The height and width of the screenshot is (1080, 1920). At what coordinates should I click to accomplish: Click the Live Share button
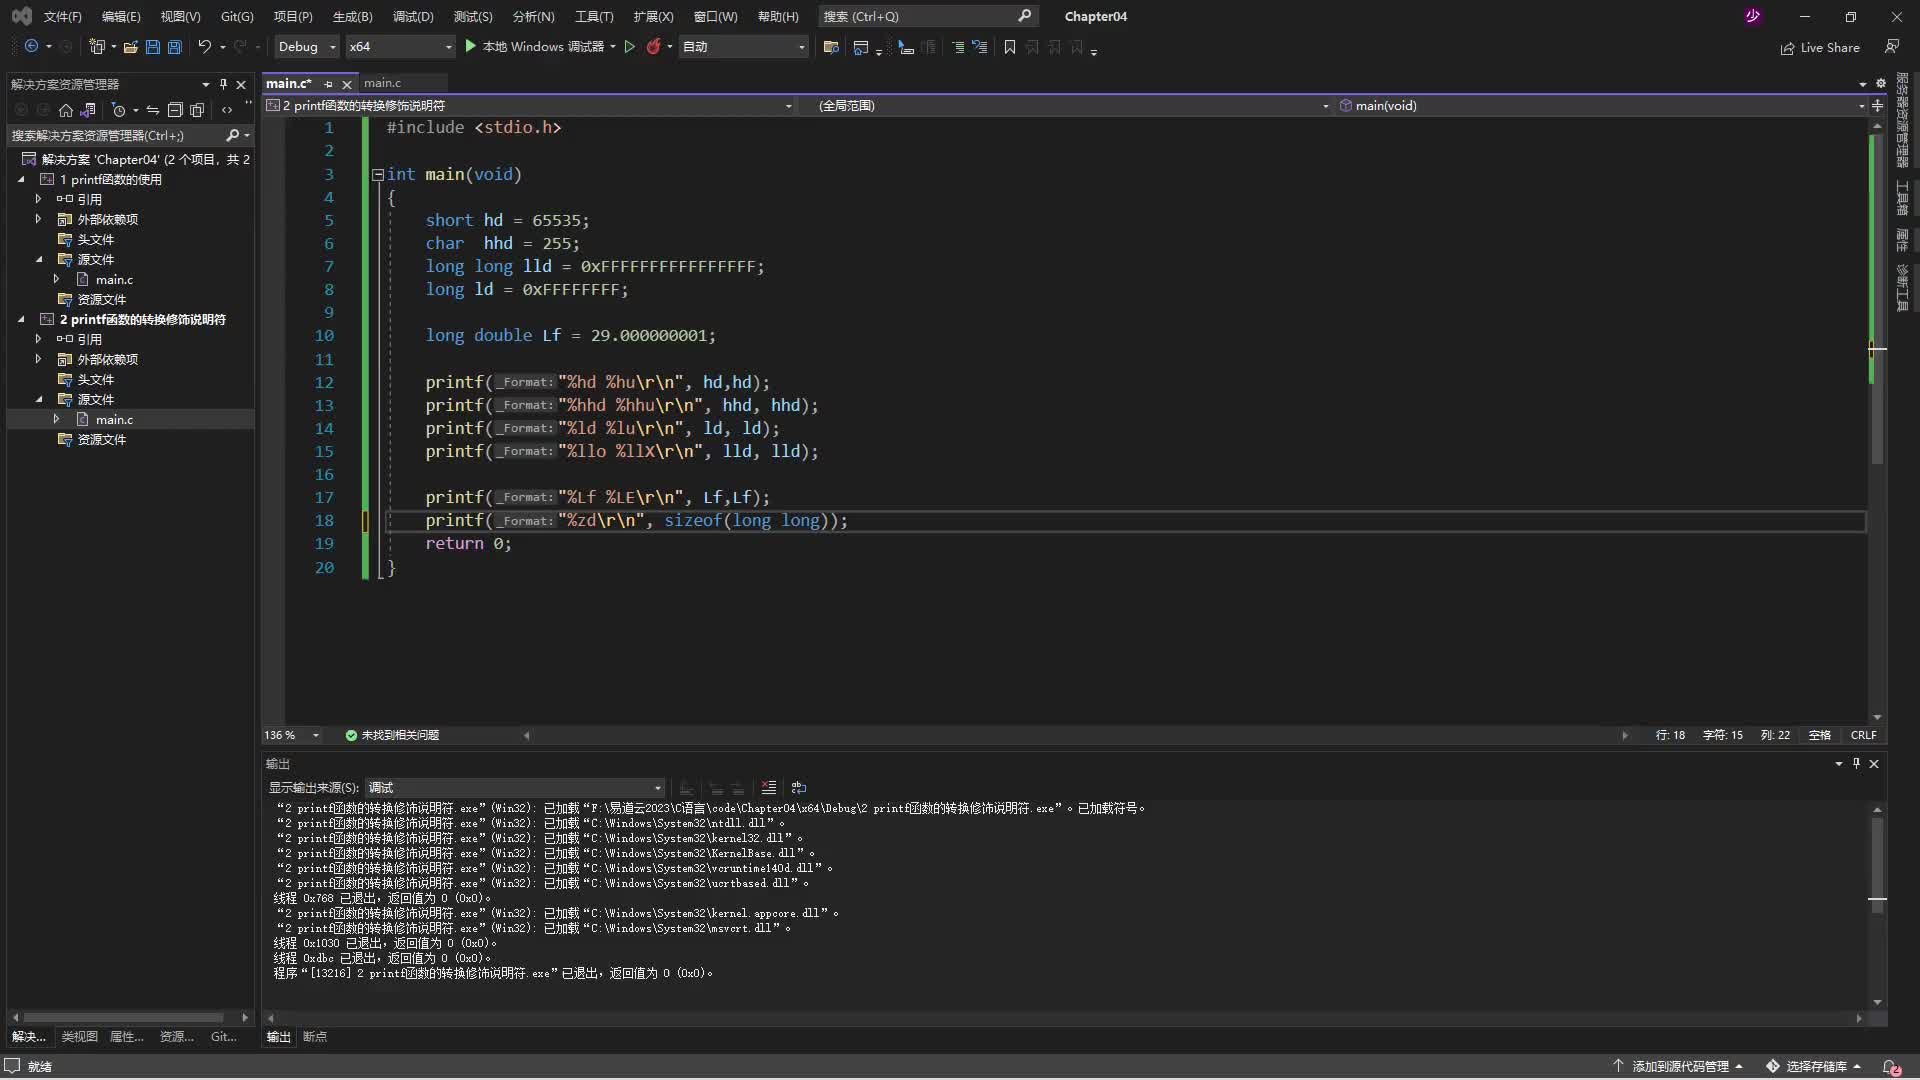click(1820, 47)
